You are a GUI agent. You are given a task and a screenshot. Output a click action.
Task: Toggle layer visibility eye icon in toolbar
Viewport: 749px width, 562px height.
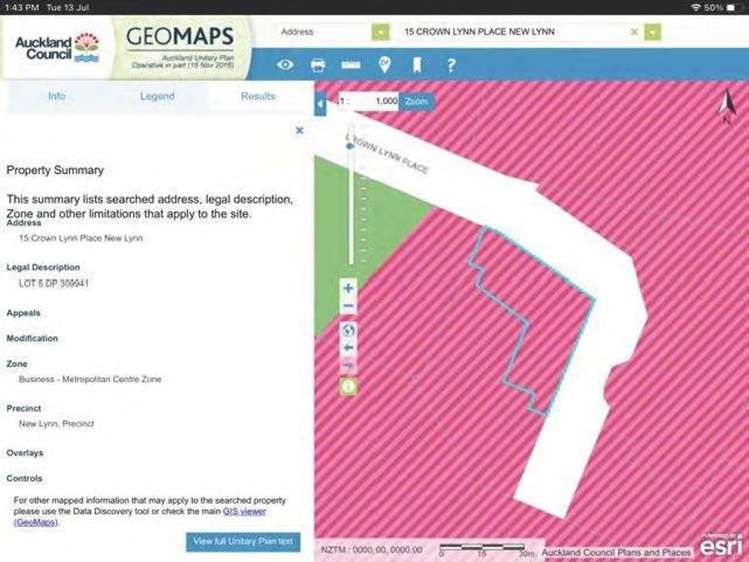coord(286,65)
